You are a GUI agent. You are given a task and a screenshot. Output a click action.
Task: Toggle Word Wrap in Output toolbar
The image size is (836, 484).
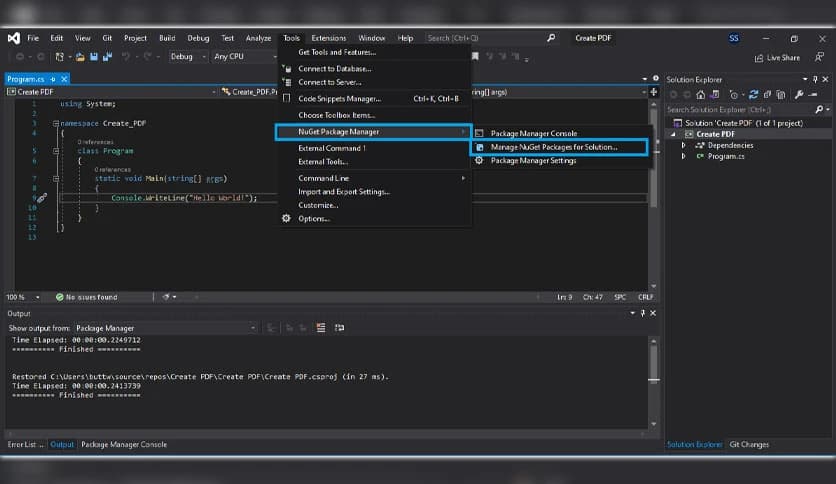339,328
